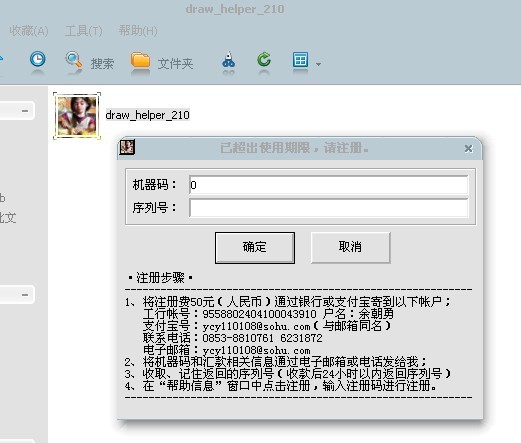
Task: Click the 文件夹 folder icon
Action: pyautogui.click(x=140, y=60)
